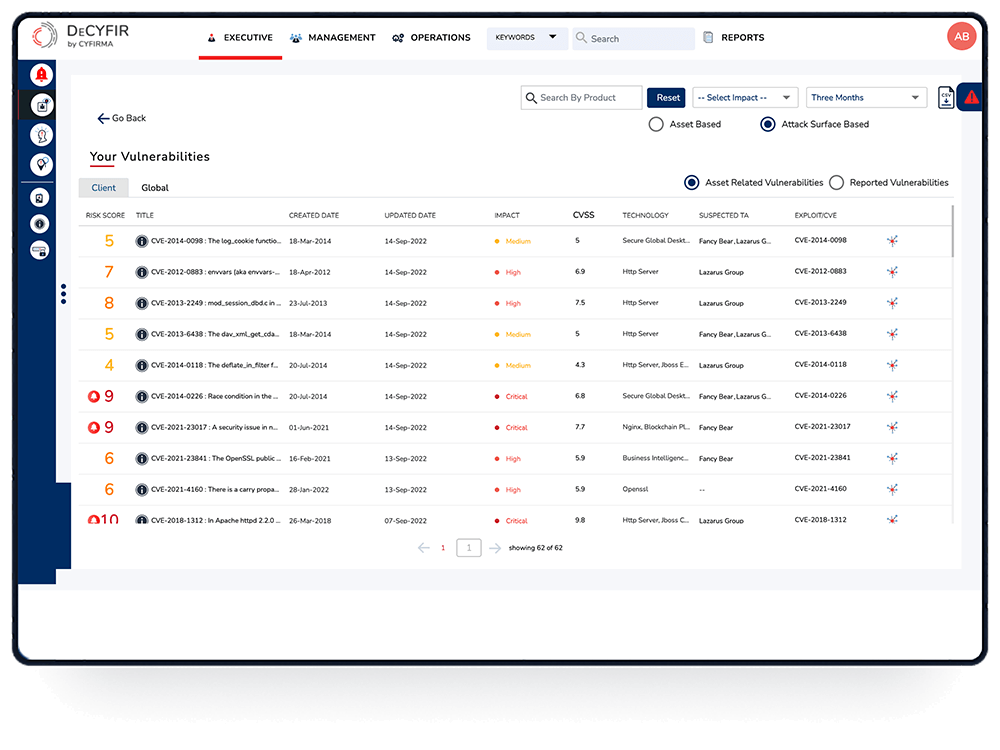Open the card lock sidebar icon
Viewport: 1000px width, 750px height.
click(x=40, y=251)
